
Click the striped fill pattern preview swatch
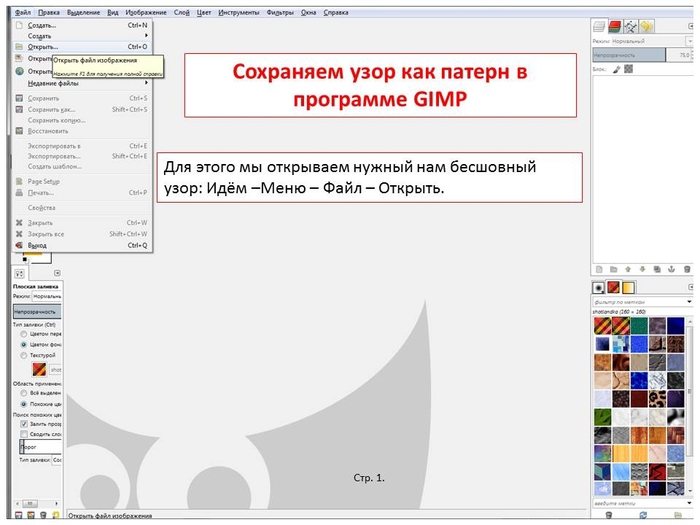tap(39, 370)
